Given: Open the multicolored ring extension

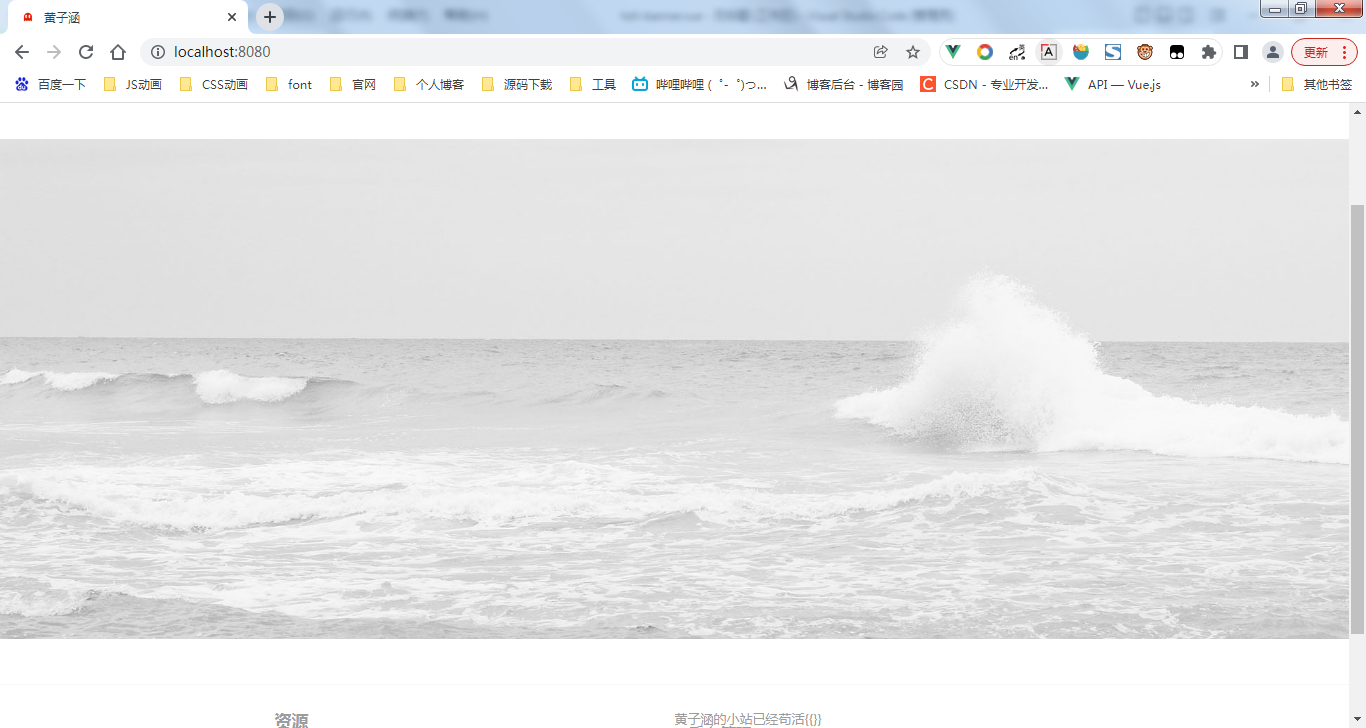Looking at the screenshot, I should click(985, 52).
